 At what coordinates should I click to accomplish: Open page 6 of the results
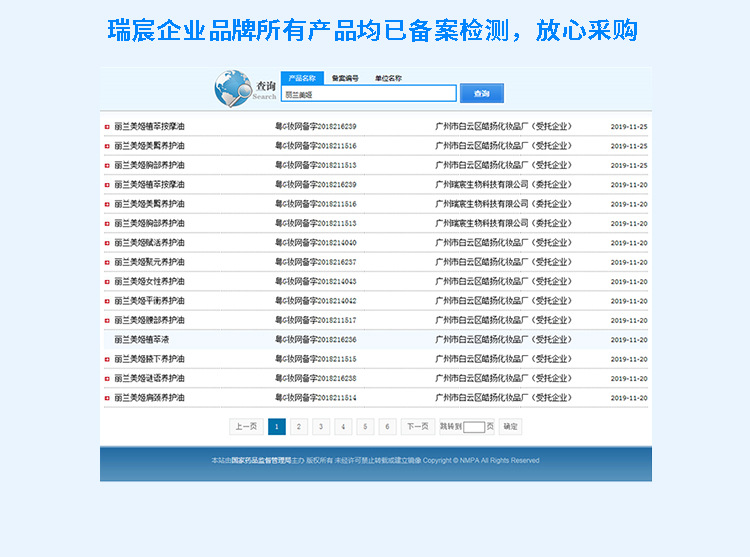click(387, 426)
